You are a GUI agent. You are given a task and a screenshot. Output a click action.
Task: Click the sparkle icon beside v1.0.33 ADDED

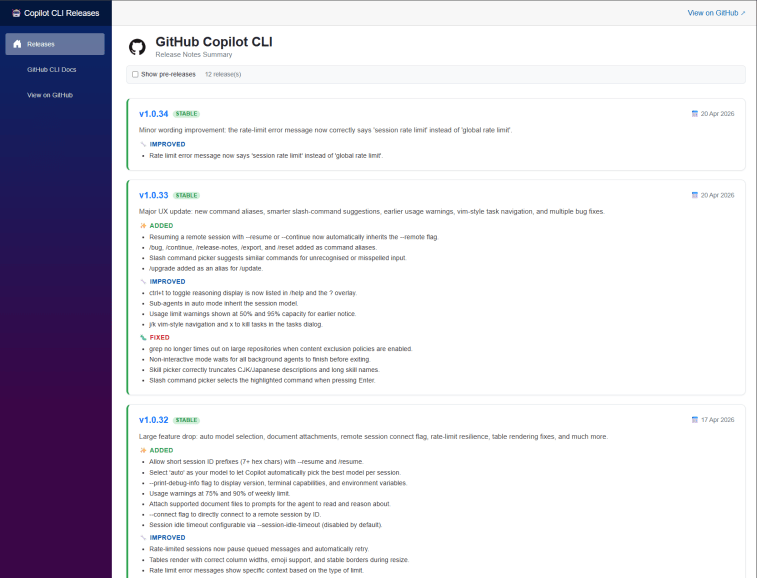click(143, 226)
